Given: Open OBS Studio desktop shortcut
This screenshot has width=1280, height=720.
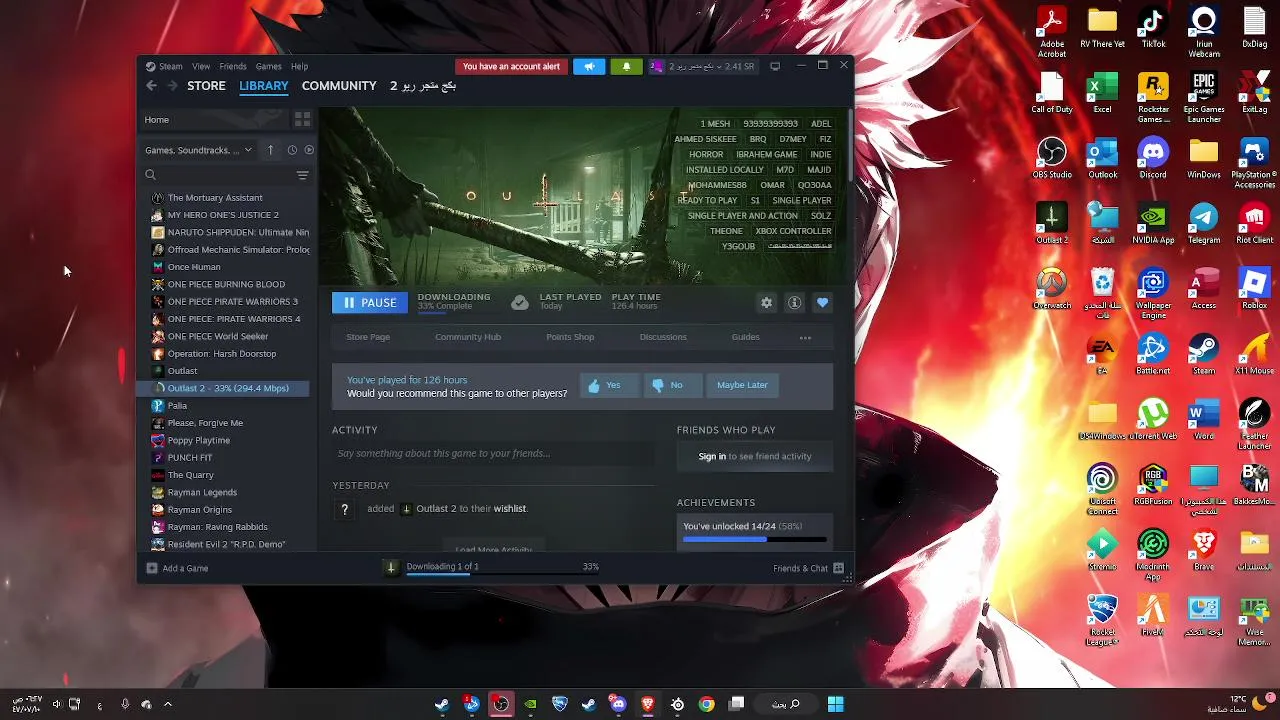Looking at the screenshot, I should tap(1052, 158).
